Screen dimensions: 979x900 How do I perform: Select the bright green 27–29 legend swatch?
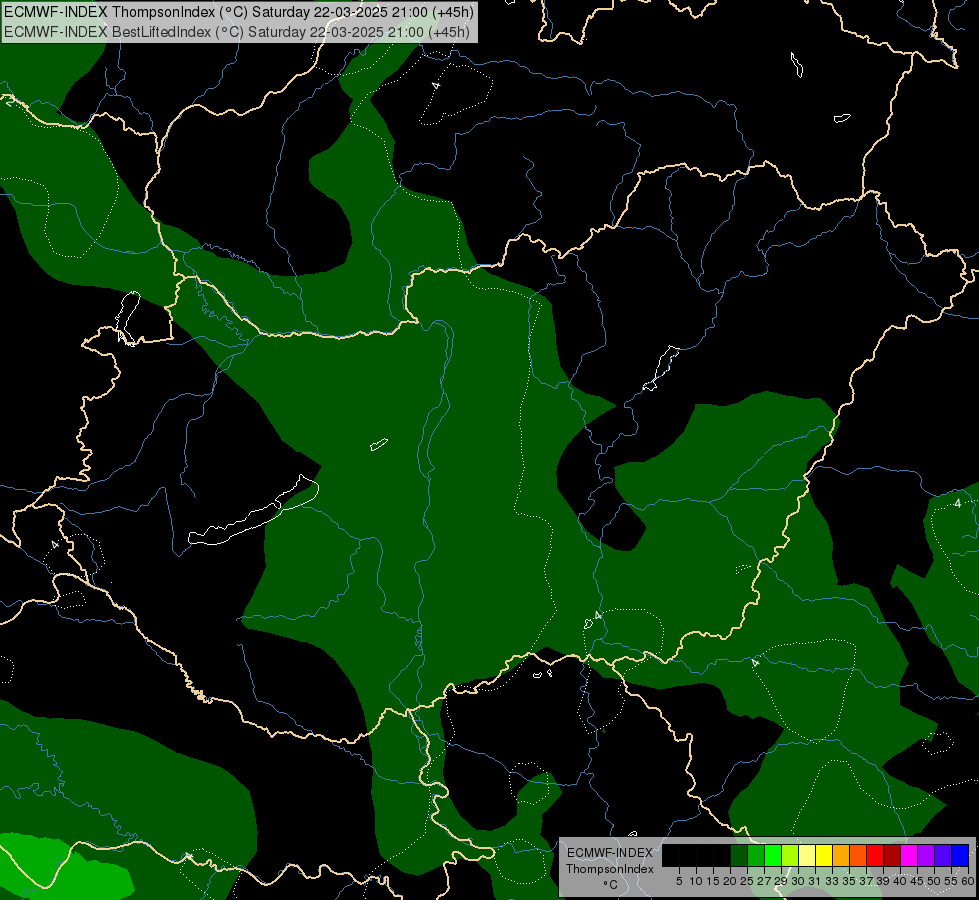click(773, 855)
